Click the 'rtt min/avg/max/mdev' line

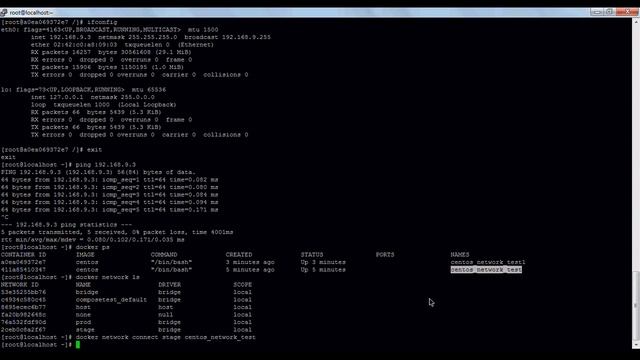(93, 240)
